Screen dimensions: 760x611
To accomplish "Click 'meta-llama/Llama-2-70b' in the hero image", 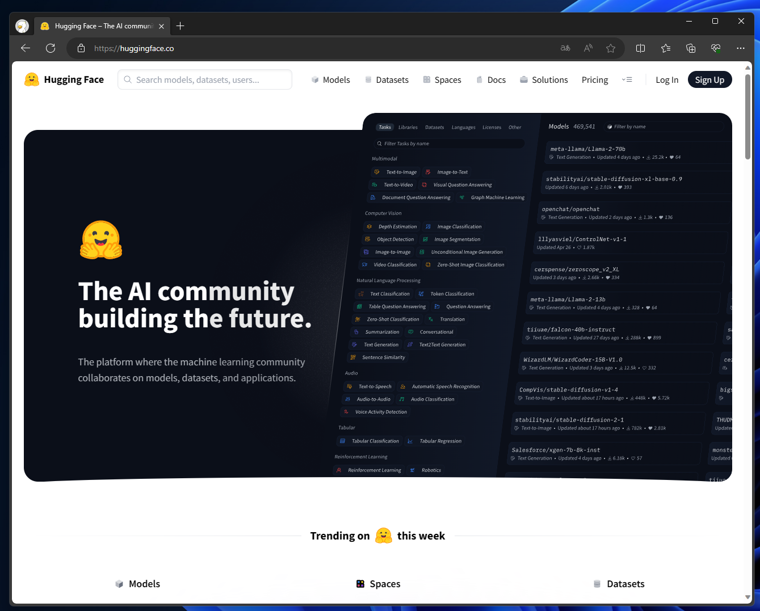I will (588, 149).
